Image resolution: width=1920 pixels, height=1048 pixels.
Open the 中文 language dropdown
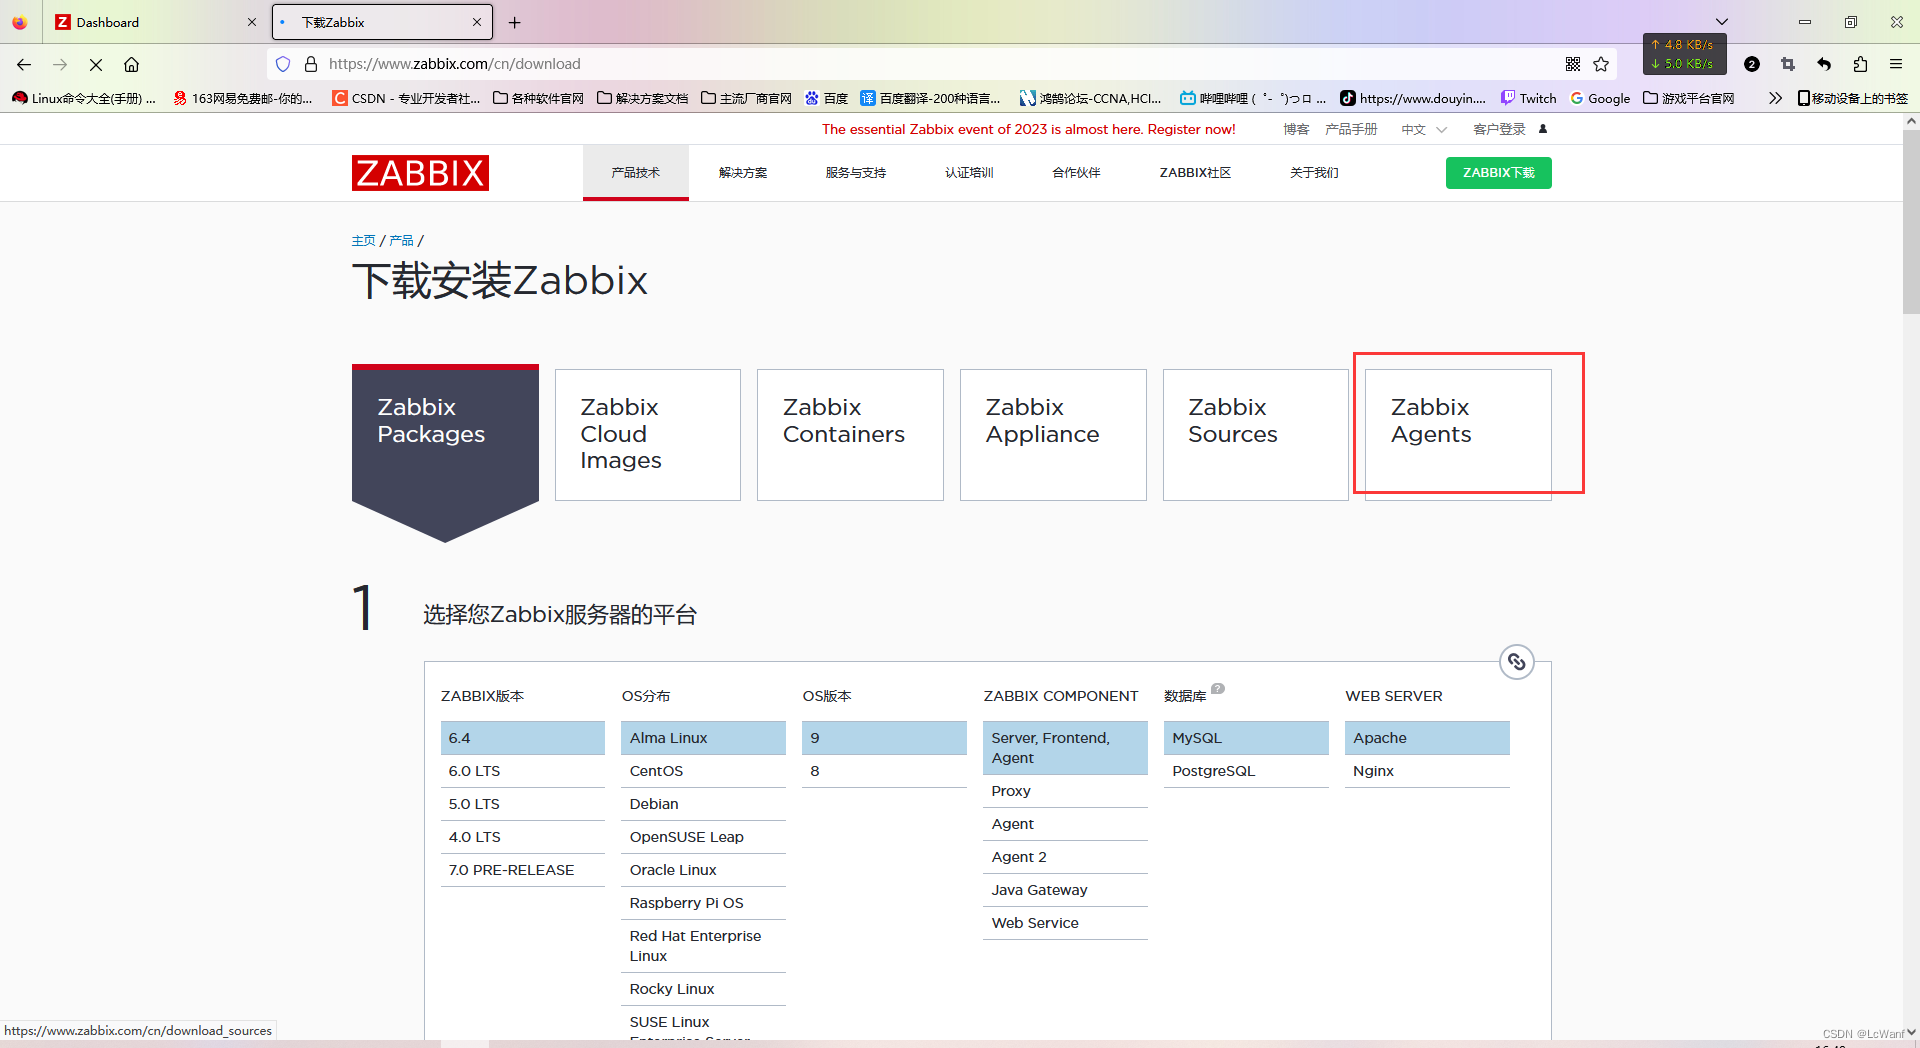tap(1424, 129)
